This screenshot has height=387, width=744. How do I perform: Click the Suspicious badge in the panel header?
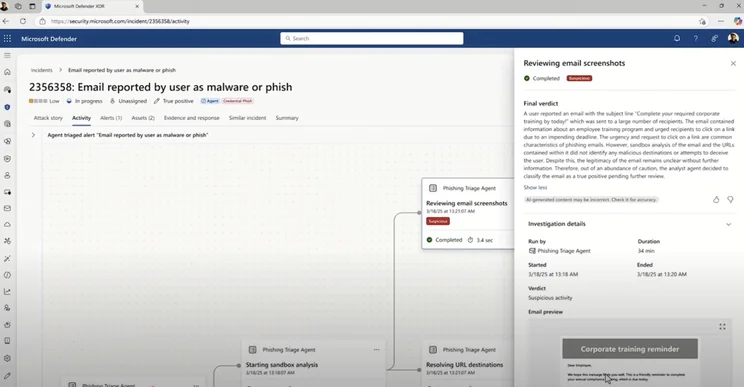coord(579,78)
